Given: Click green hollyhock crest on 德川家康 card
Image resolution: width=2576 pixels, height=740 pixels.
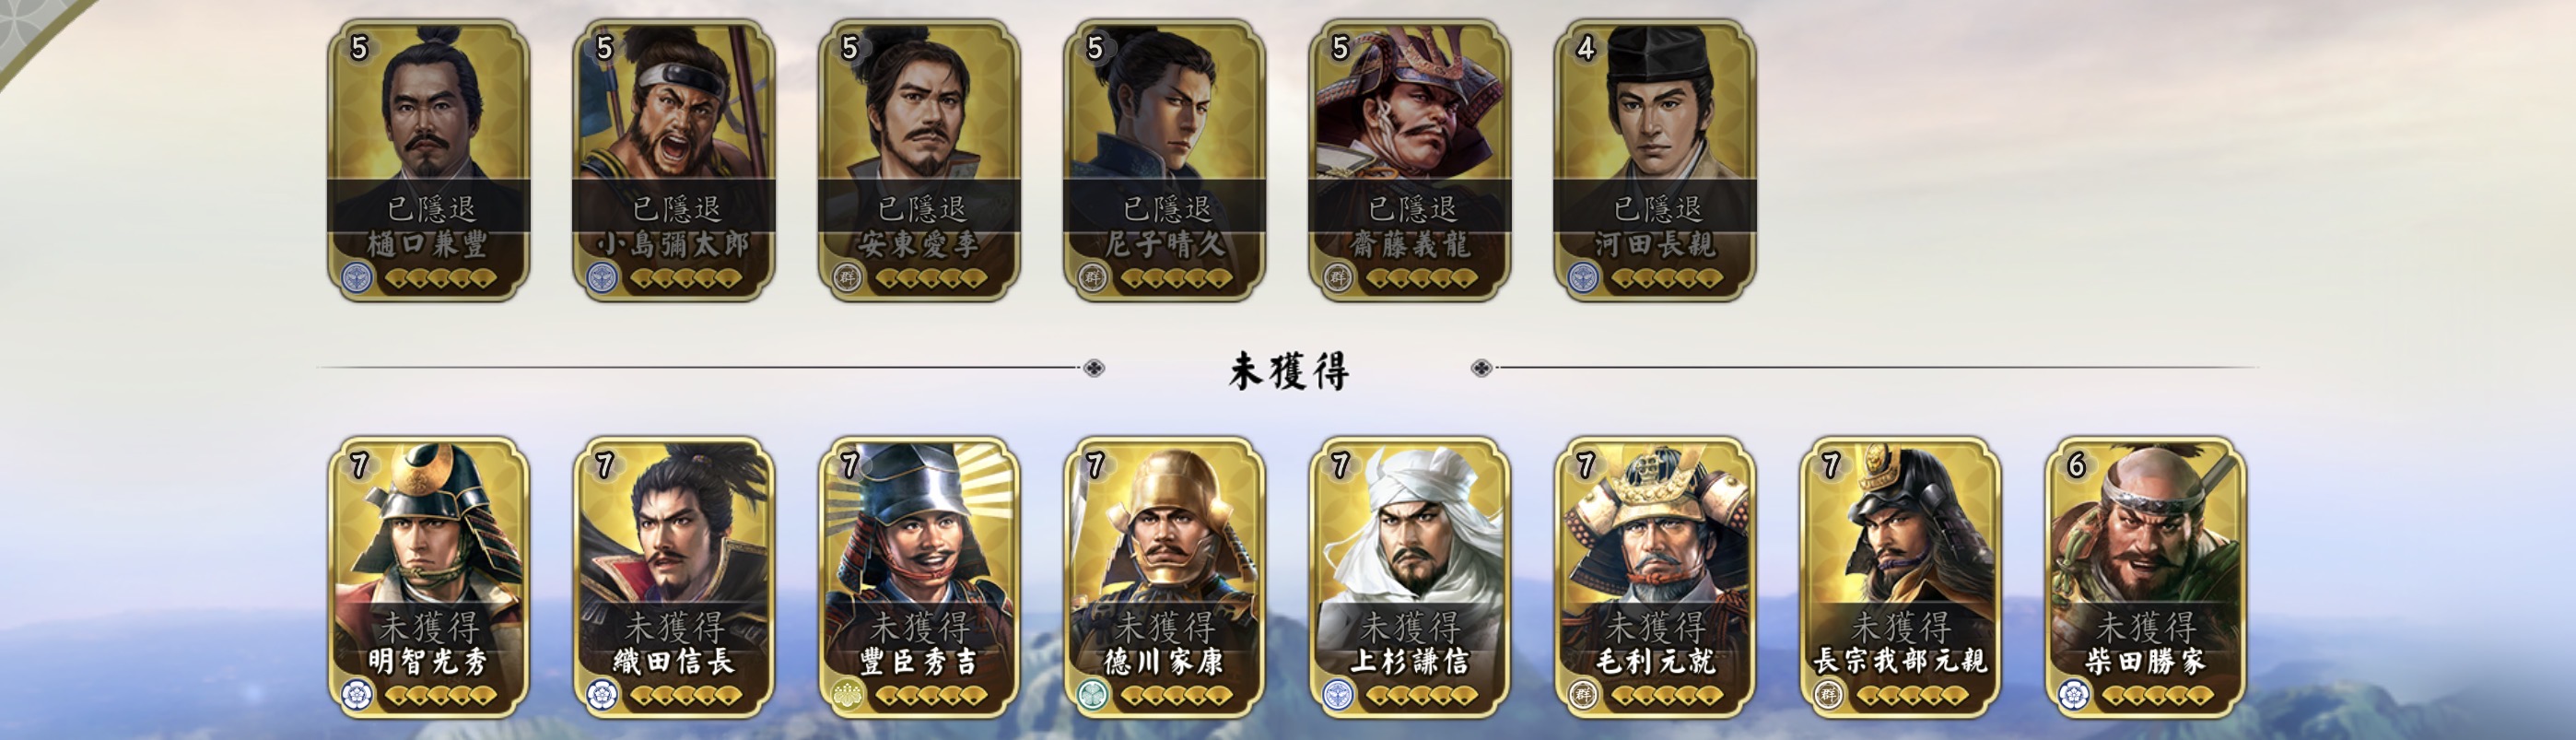Looking at the screenshot, I should [x=1093, y=694].
